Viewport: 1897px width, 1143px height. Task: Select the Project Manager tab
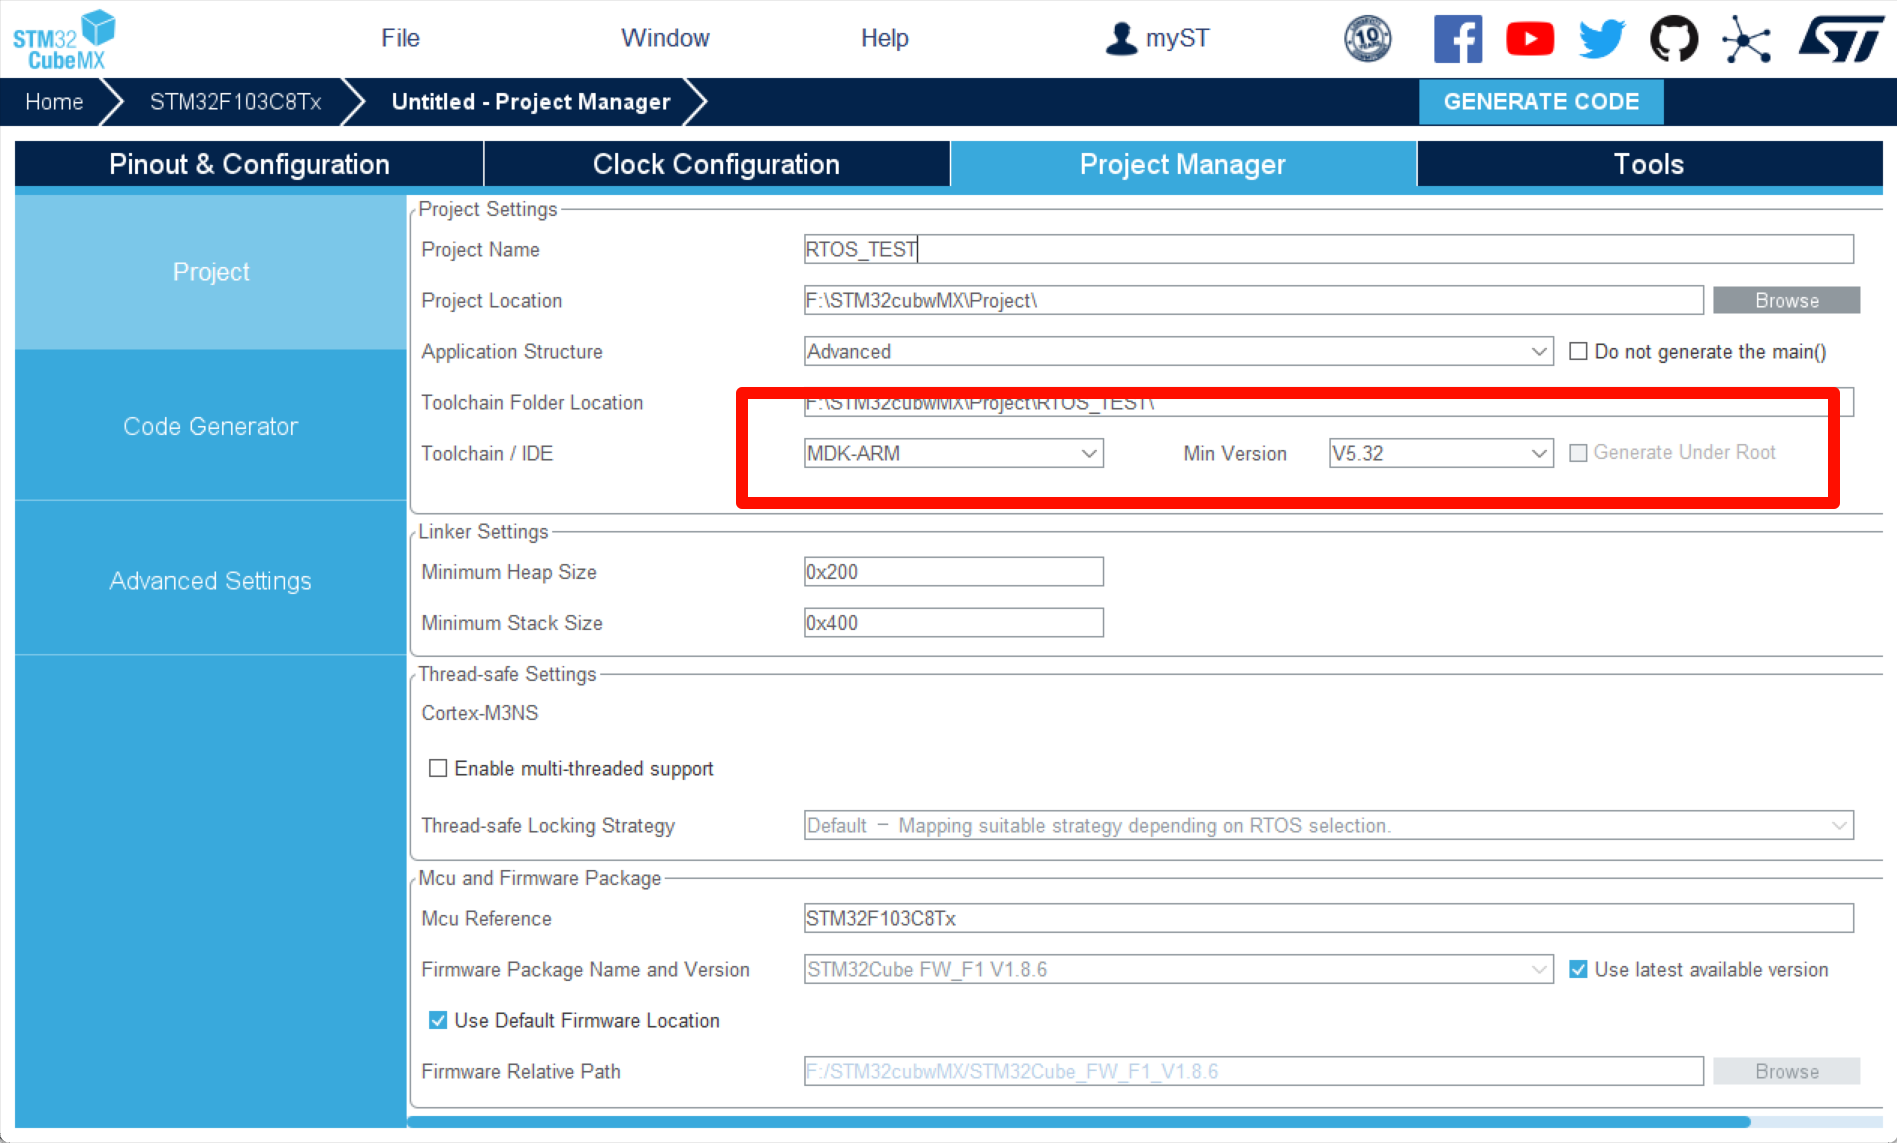pos(1183,164)
